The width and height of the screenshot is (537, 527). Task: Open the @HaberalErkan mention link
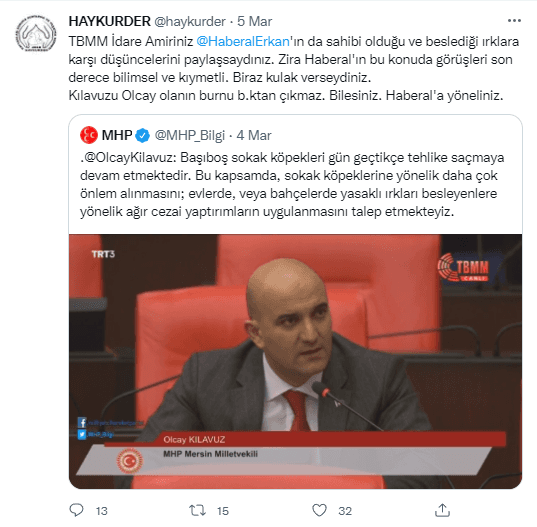(243, 41)
